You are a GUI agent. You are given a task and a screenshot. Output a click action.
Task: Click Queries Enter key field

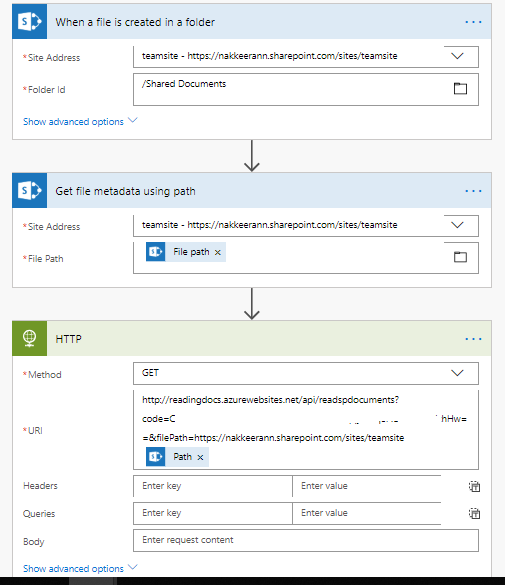tap(213, 513)
